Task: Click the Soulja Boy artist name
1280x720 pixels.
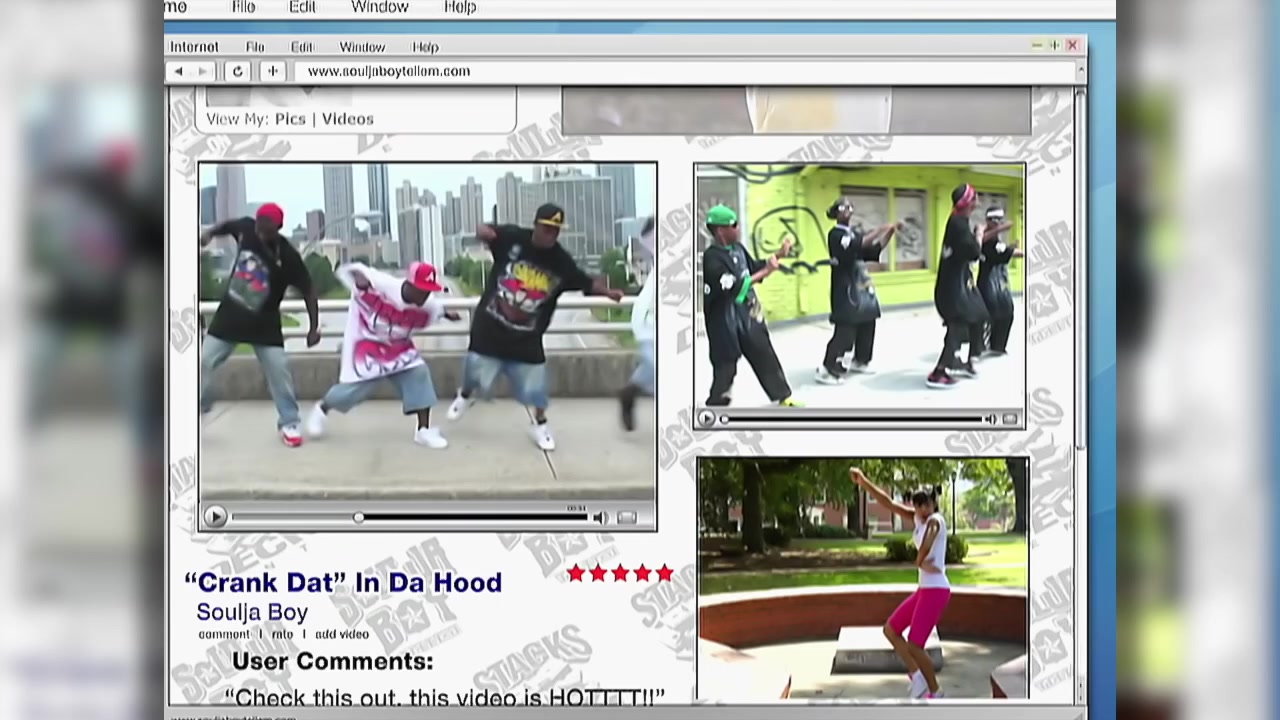Action: pos(252,612)
